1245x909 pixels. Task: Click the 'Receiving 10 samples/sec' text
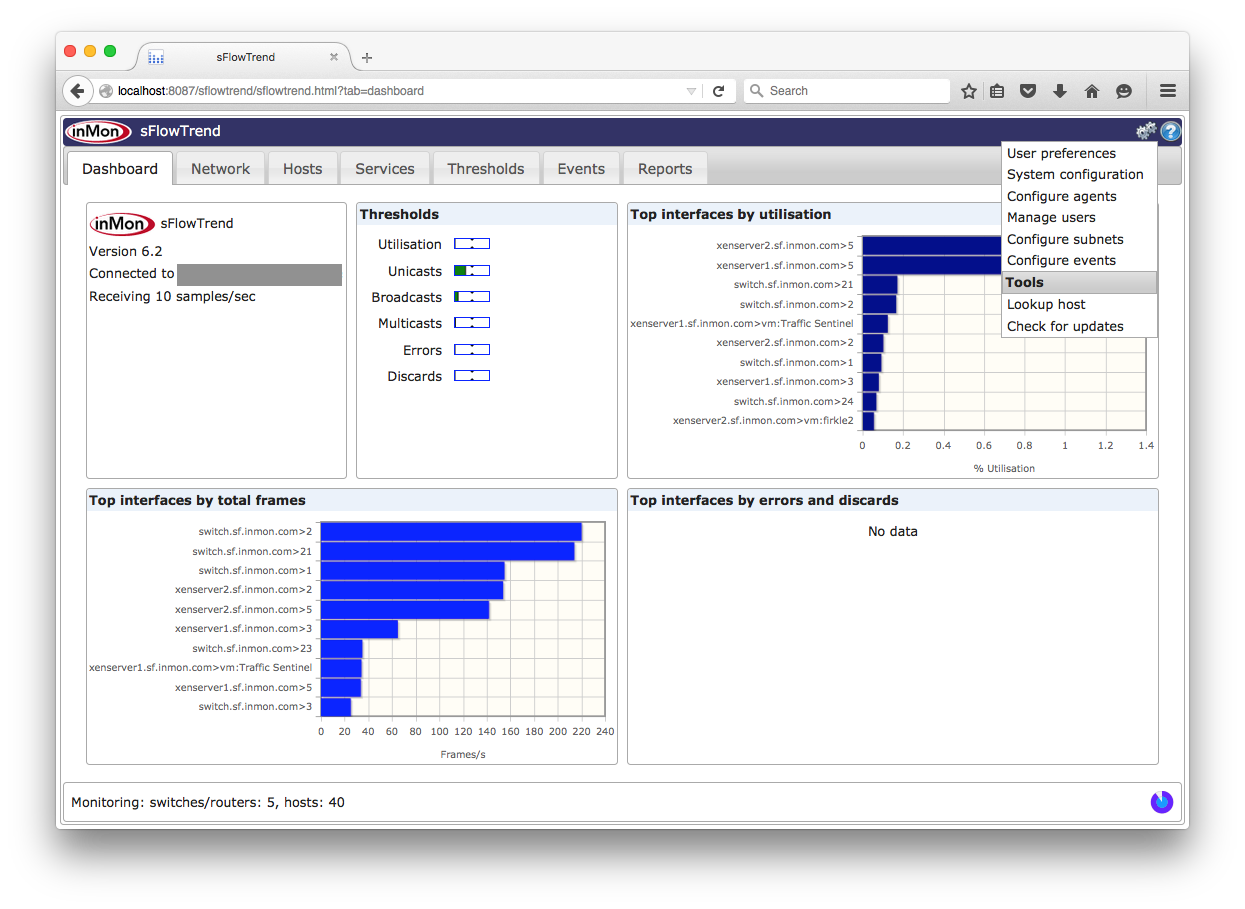coord(172,296)
